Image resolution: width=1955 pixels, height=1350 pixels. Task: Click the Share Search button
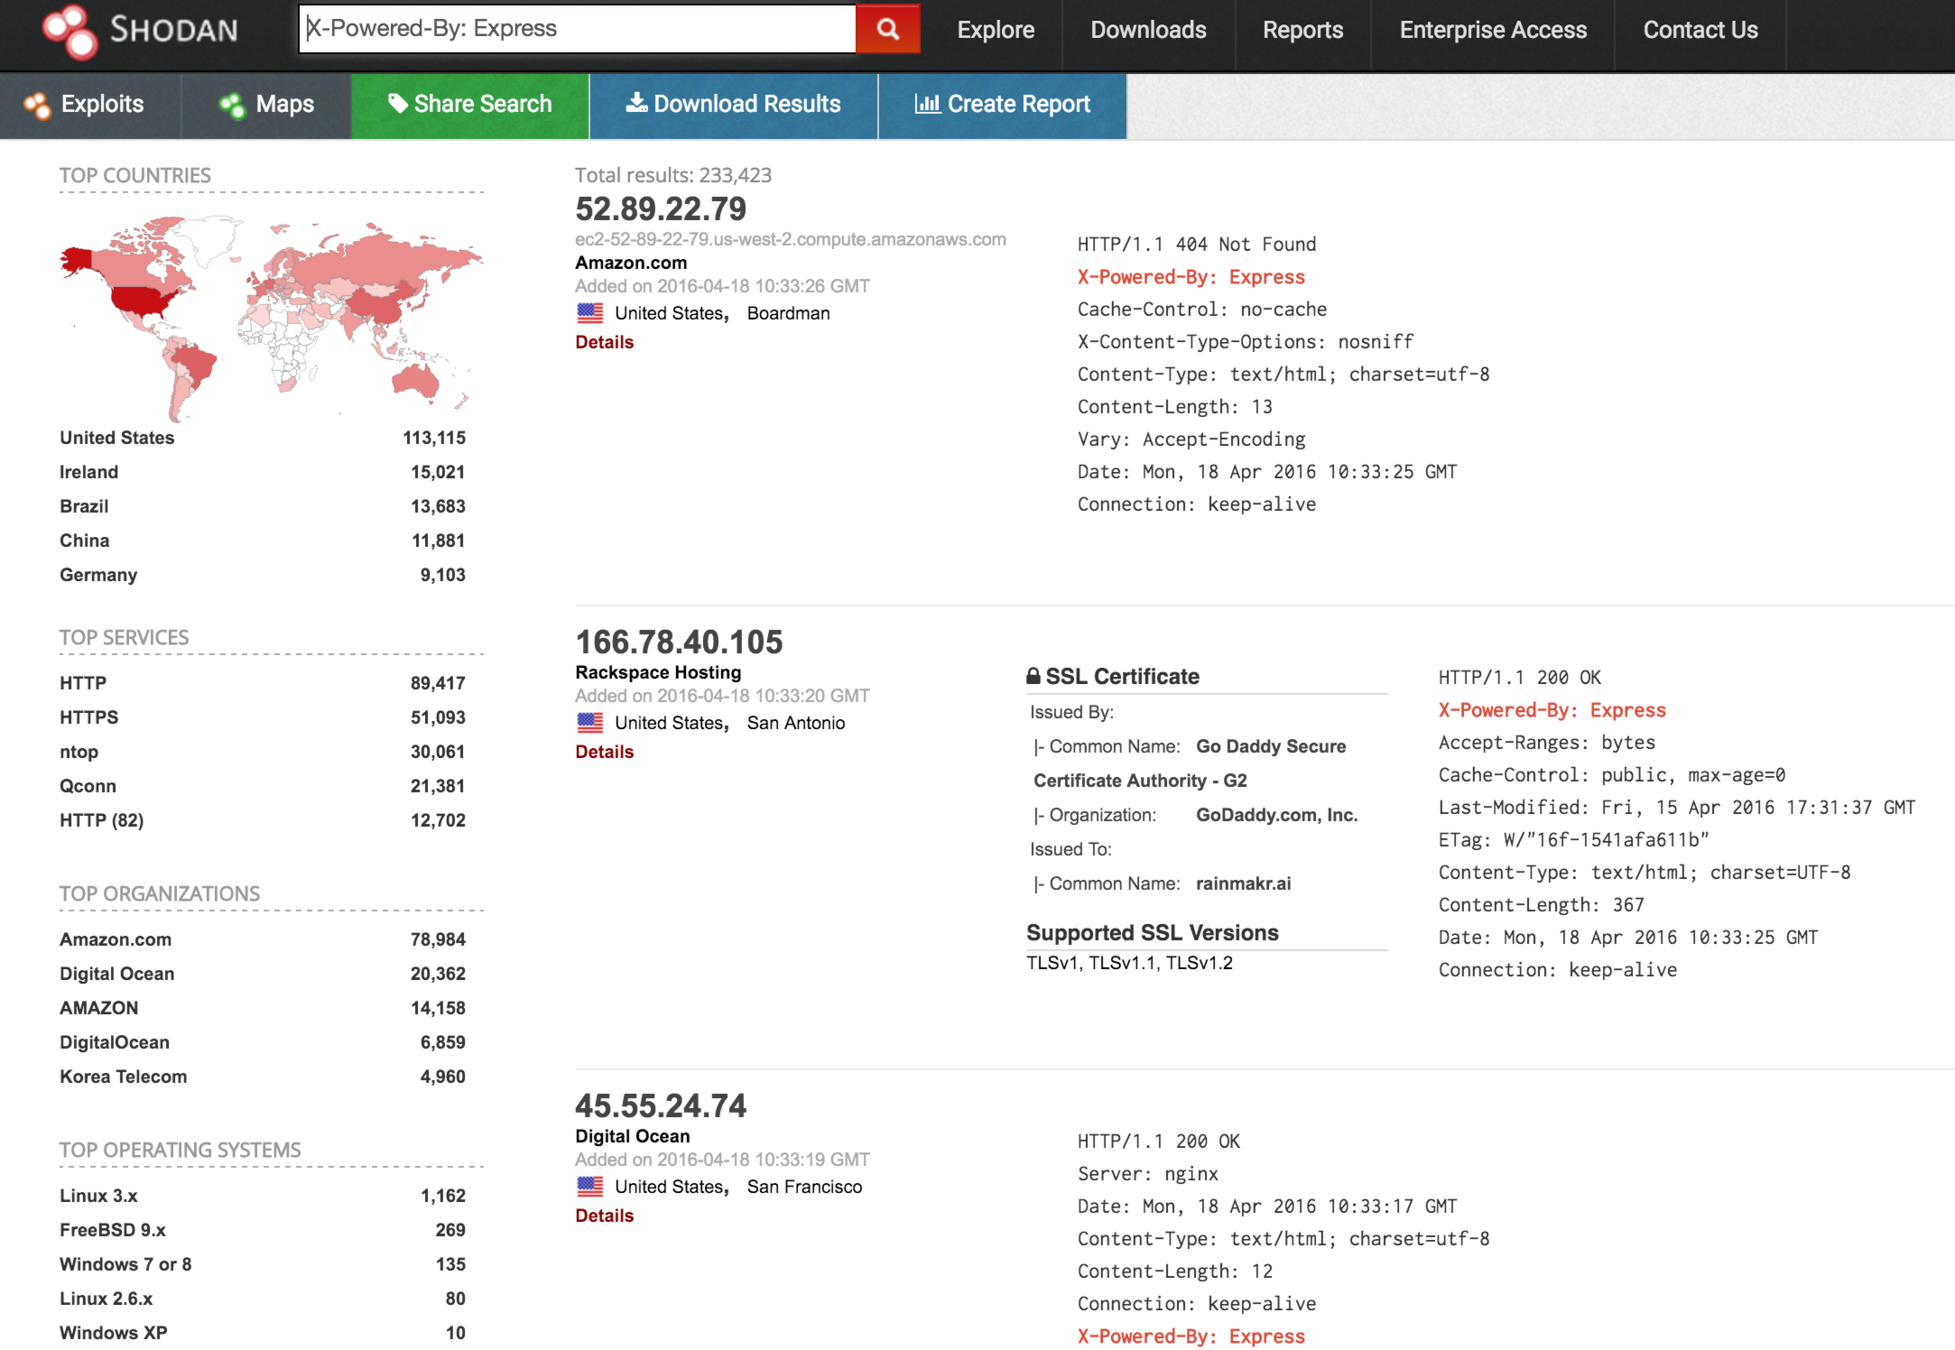(469, 104)
